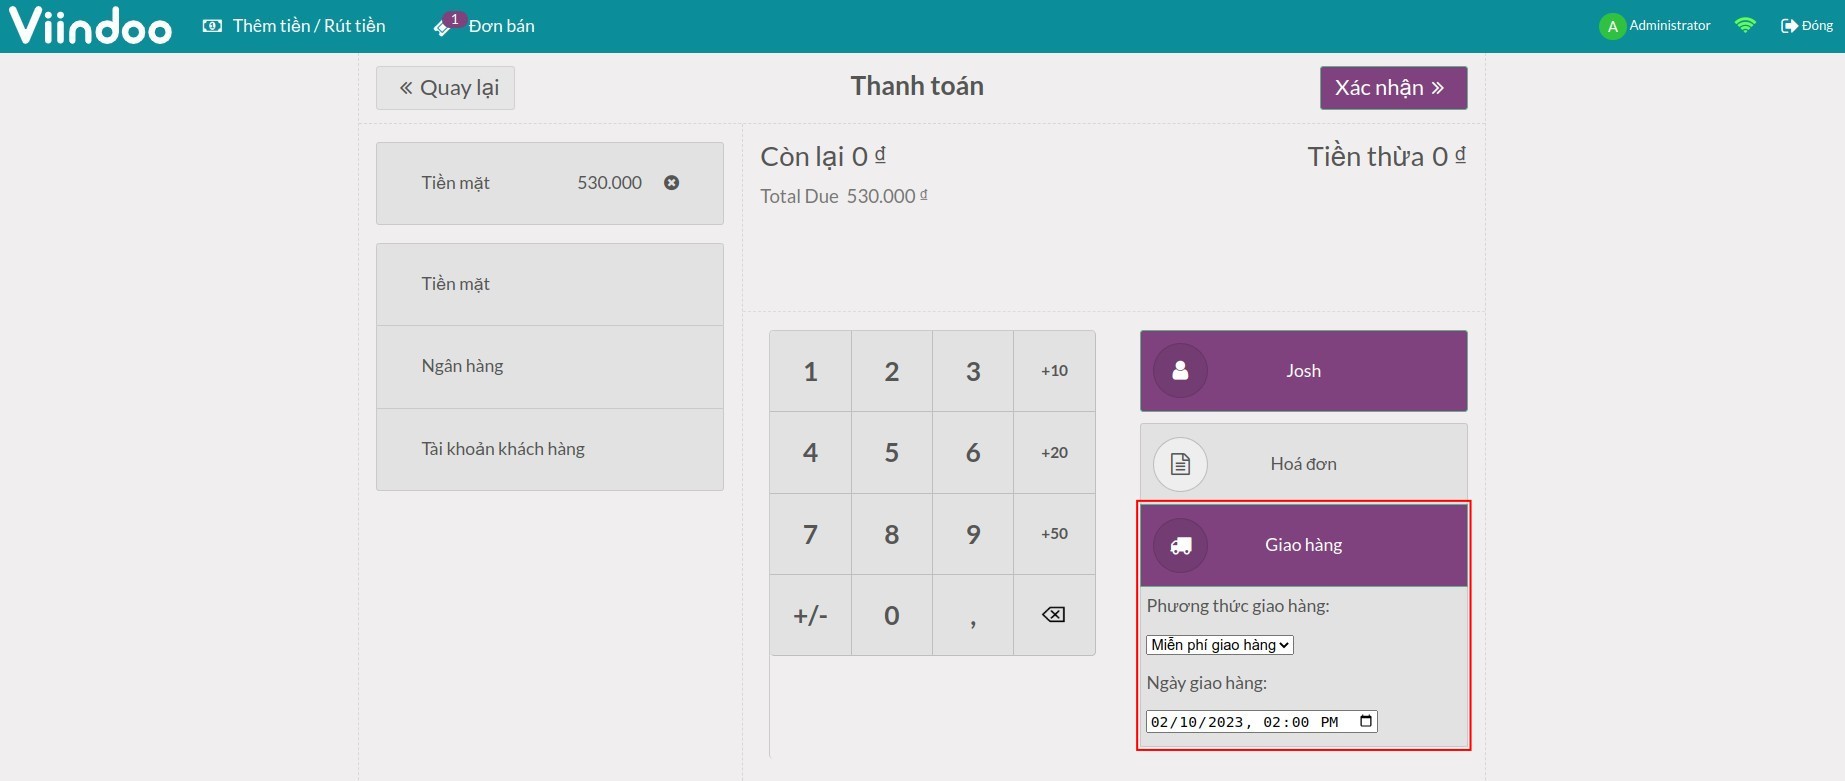Open Thêm tiền / Rút tiền menu
1845x781 pixels.
(294, 26)
